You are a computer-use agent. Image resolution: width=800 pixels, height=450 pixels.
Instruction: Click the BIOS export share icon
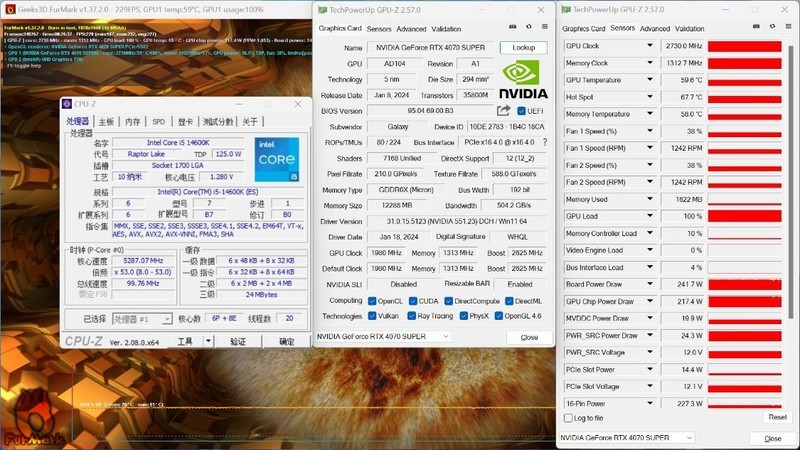pos(504,111)
